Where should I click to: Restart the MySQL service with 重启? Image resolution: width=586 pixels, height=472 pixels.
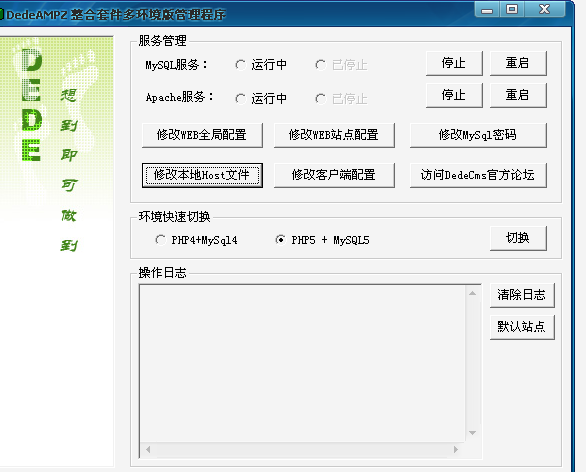518,63
